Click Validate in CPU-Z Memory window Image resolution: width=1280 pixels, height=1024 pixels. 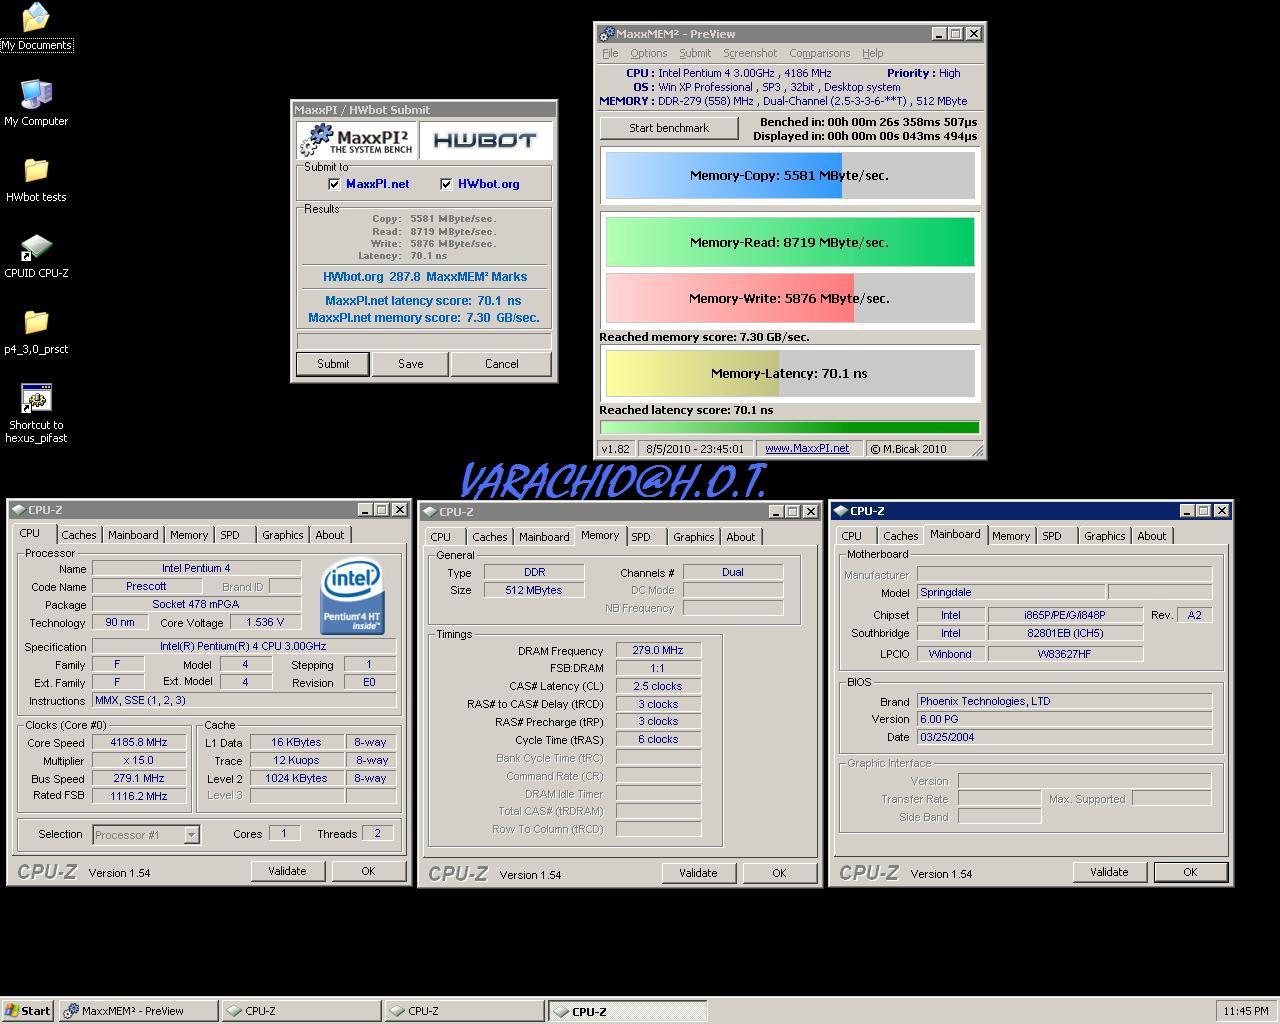coord(698,873)
